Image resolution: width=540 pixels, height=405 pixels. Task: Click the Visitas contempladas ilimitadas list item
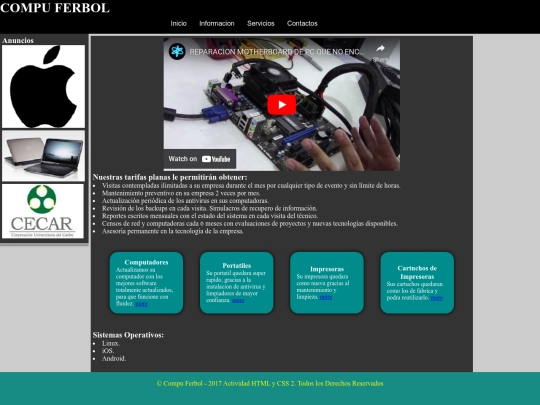[x=251, y=186]
